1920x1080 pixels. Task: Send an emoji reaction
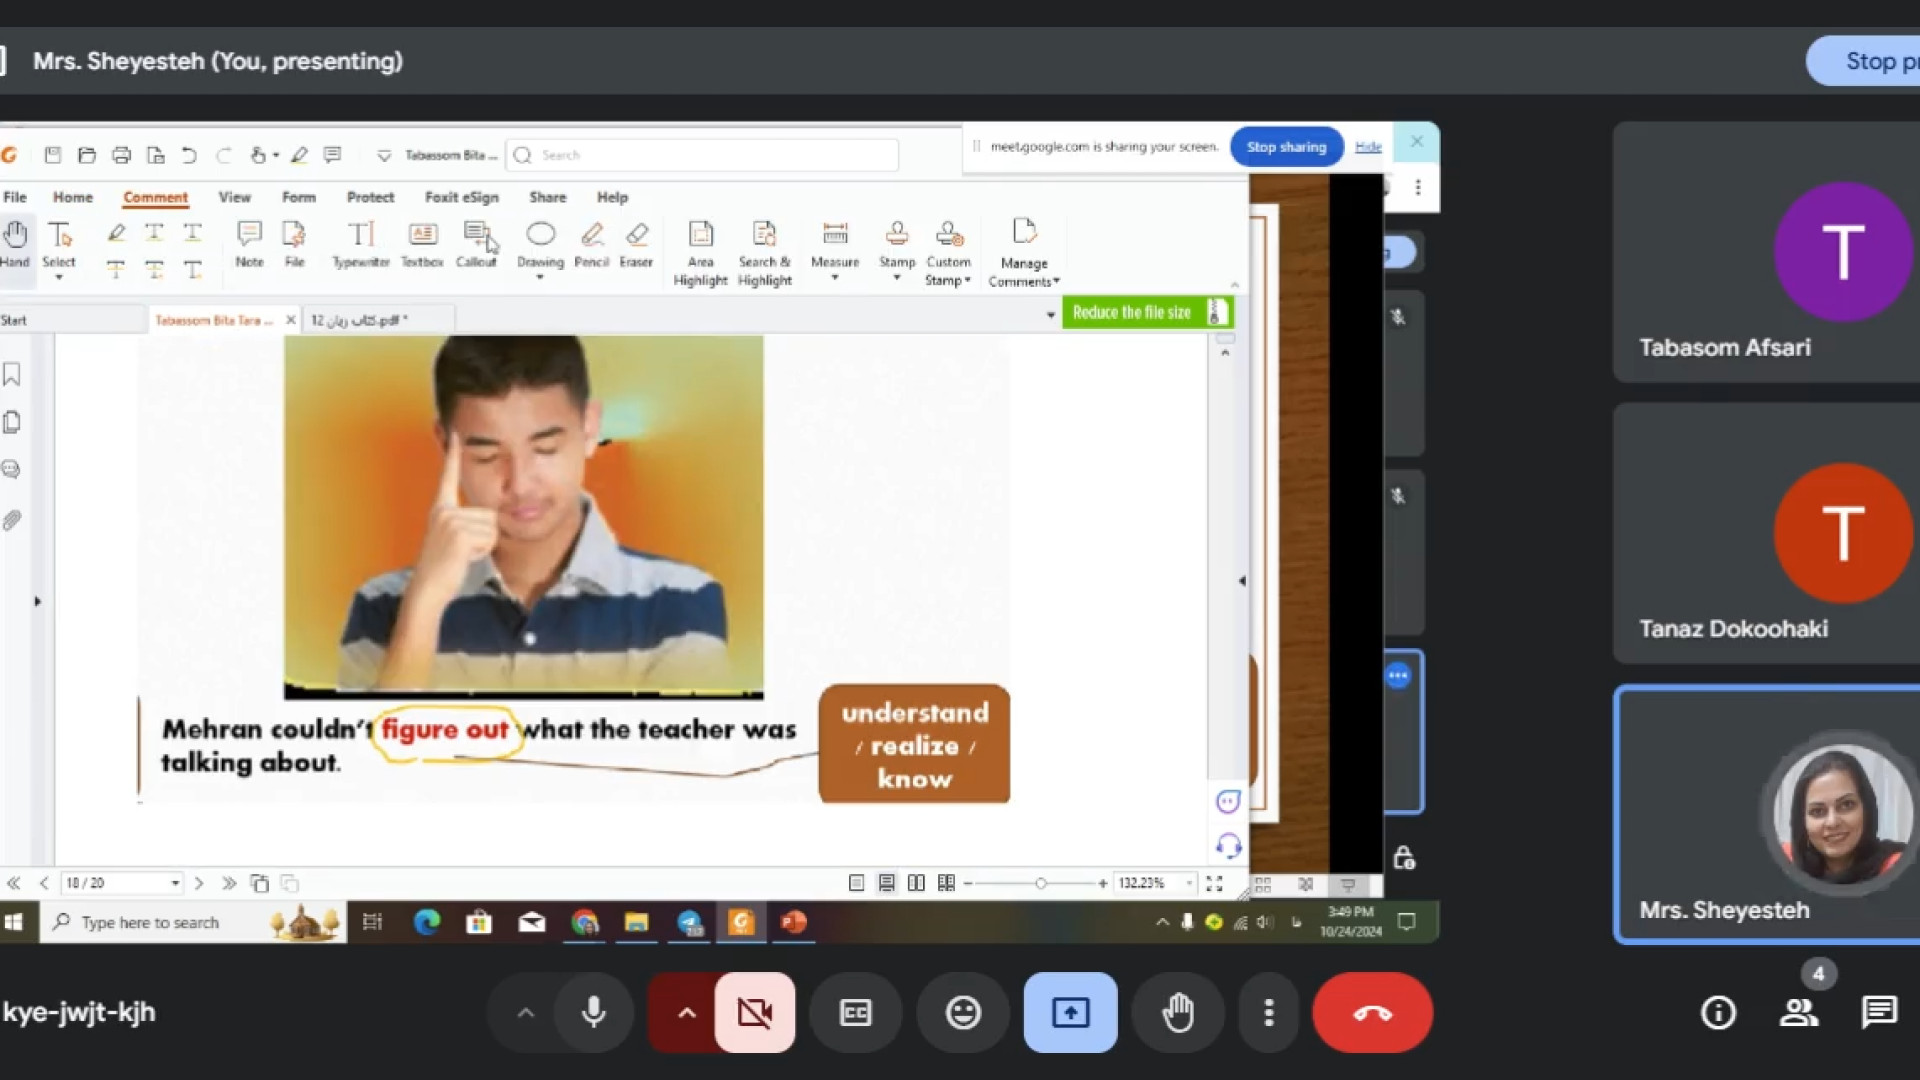(963, 1012)
